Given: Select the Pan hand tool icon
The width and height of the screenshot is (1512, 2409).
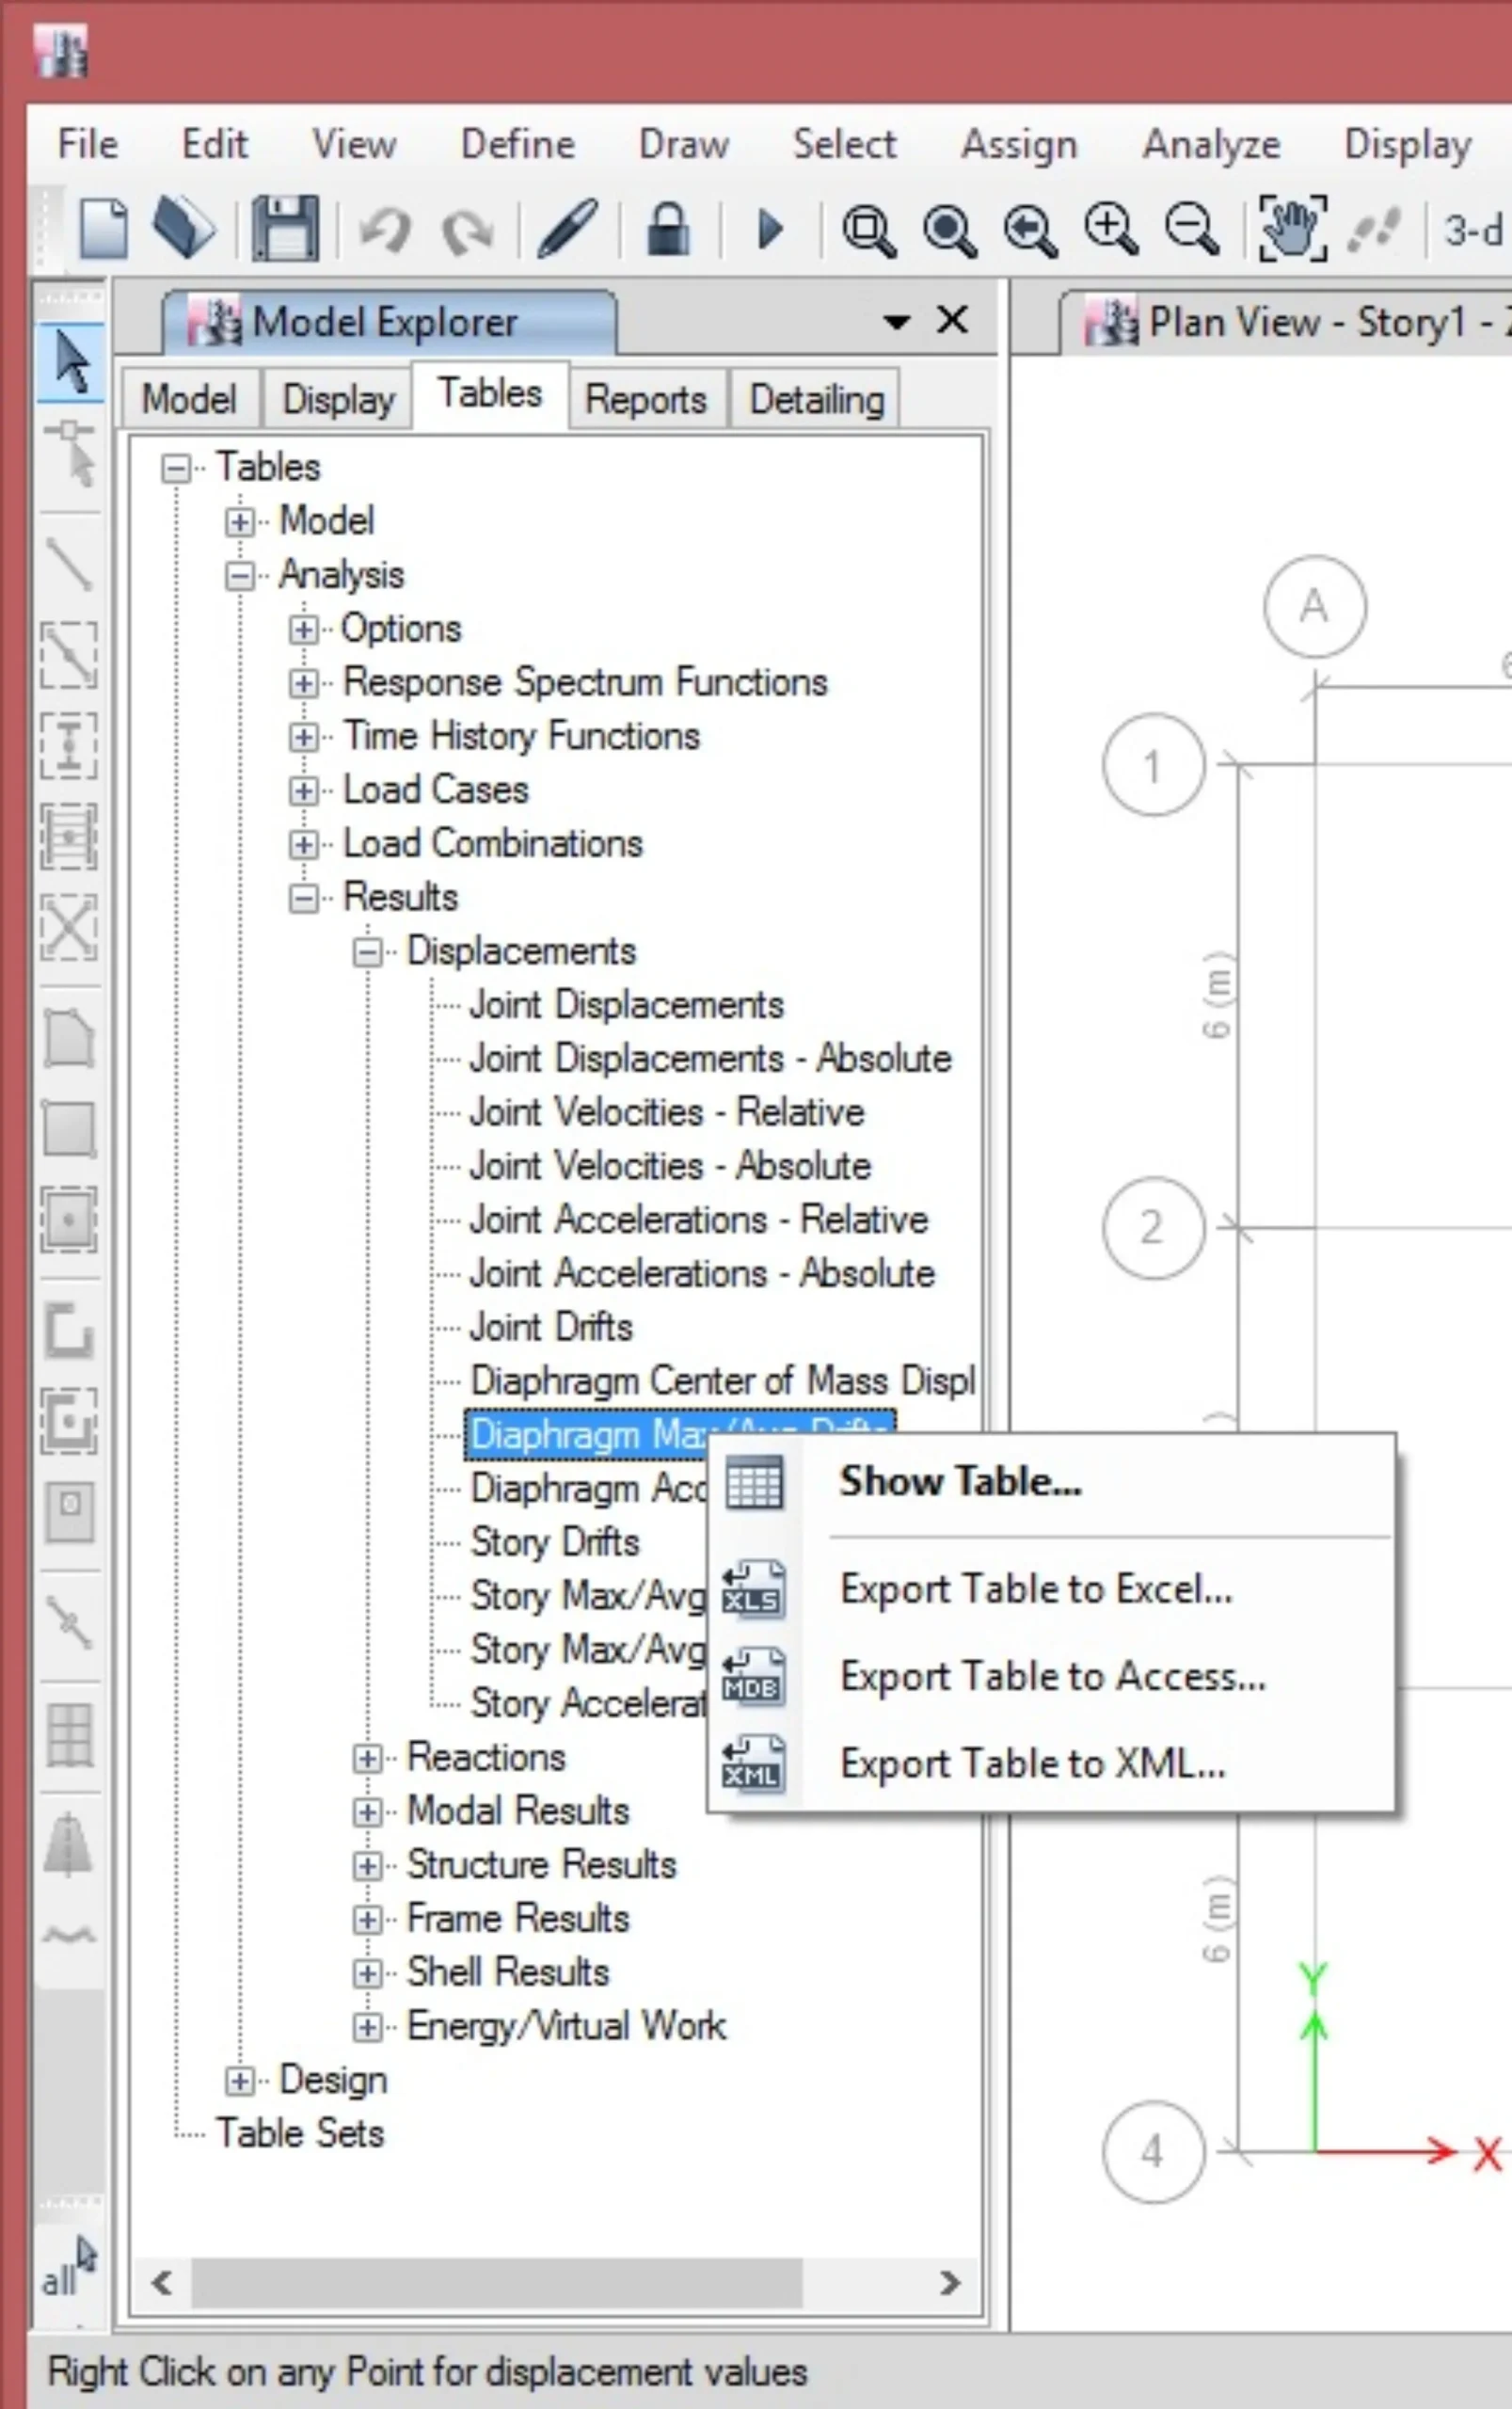Looking at the screenshot, I should coord(1292,229).
